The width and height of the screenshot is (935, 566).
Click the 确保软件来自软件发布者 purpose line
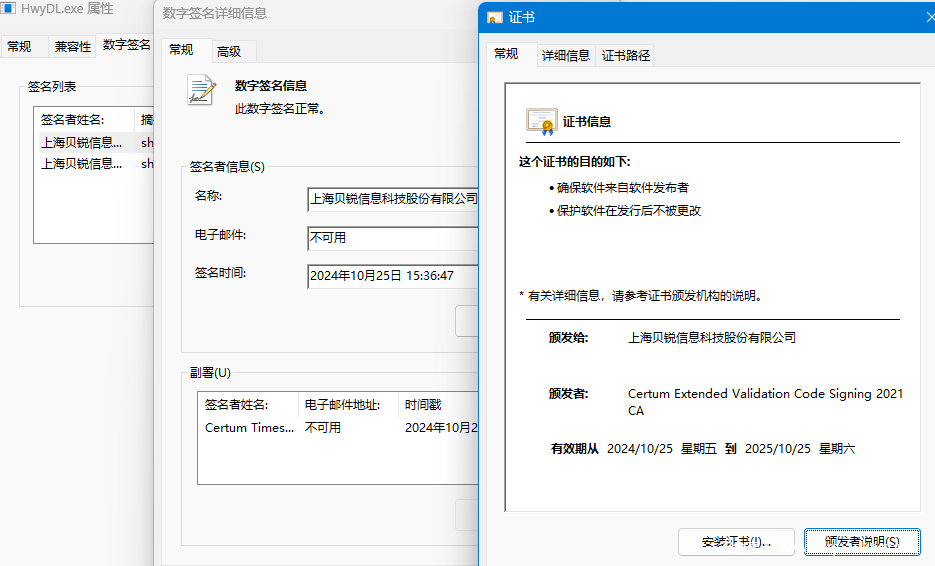coord(623,188)
